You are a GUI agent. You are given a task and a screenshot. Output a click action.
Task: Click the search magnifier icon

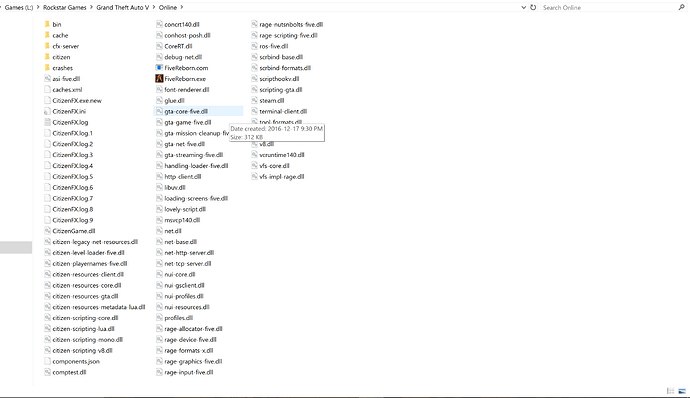click(x=681, y=7)
